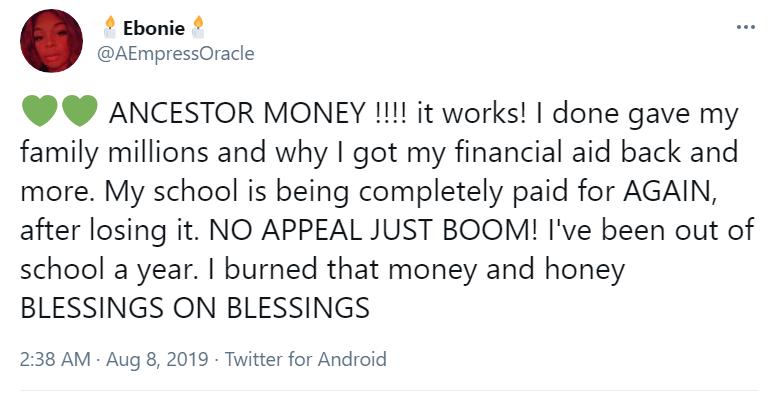Image resolution: width=772 pixels, height=412 pixels.
Task: Open the Twitter for Android source link
Action: (306, 359)
